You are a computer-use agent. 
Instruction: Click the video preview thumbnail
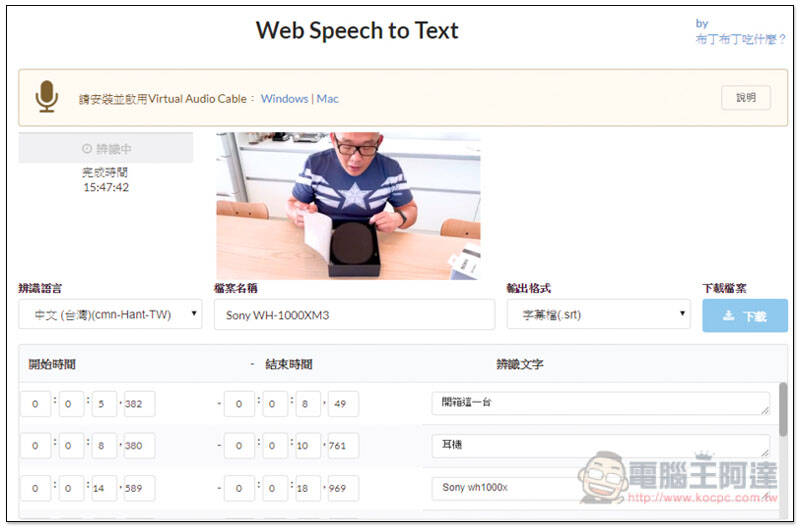coord(348,206)
